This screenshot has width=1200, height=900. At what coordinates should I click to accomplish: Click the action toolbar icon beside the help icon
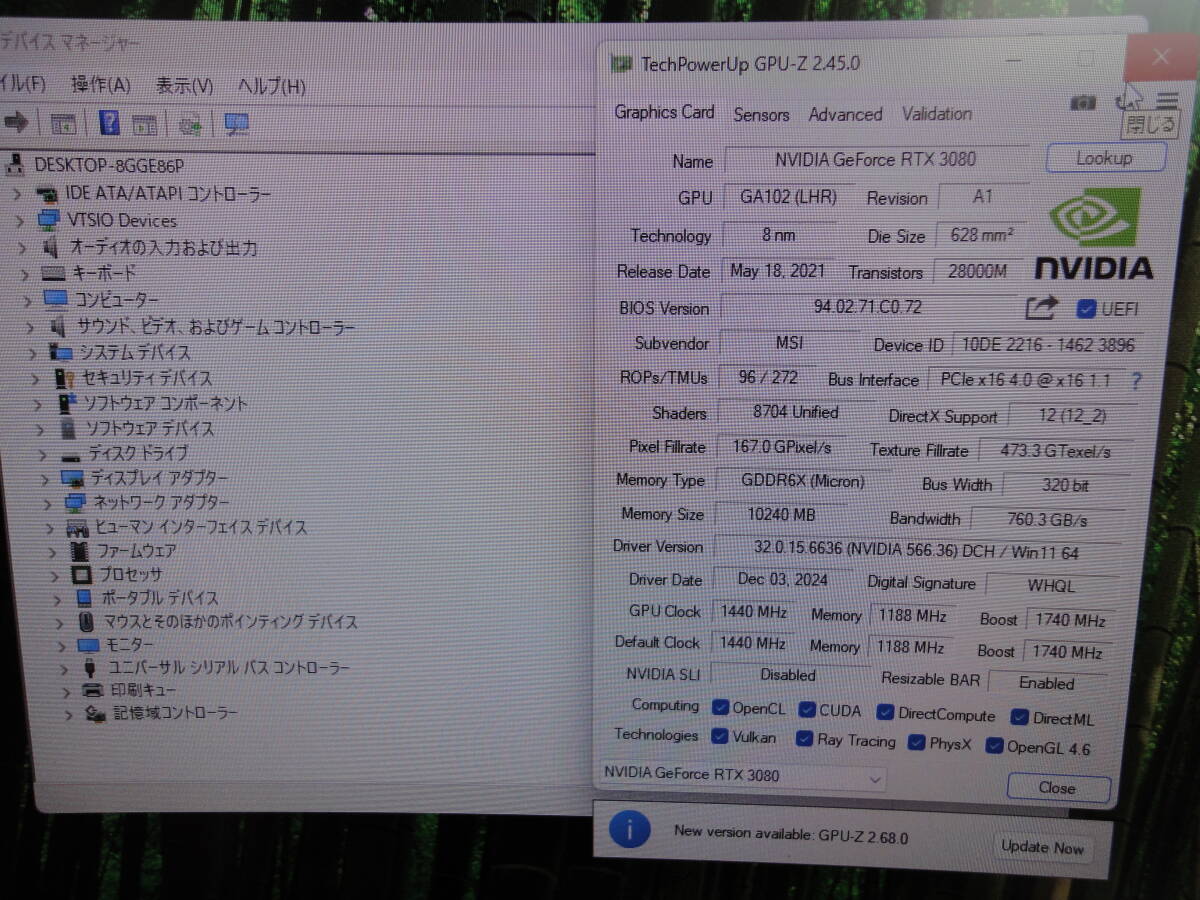[x=145, y=125]
